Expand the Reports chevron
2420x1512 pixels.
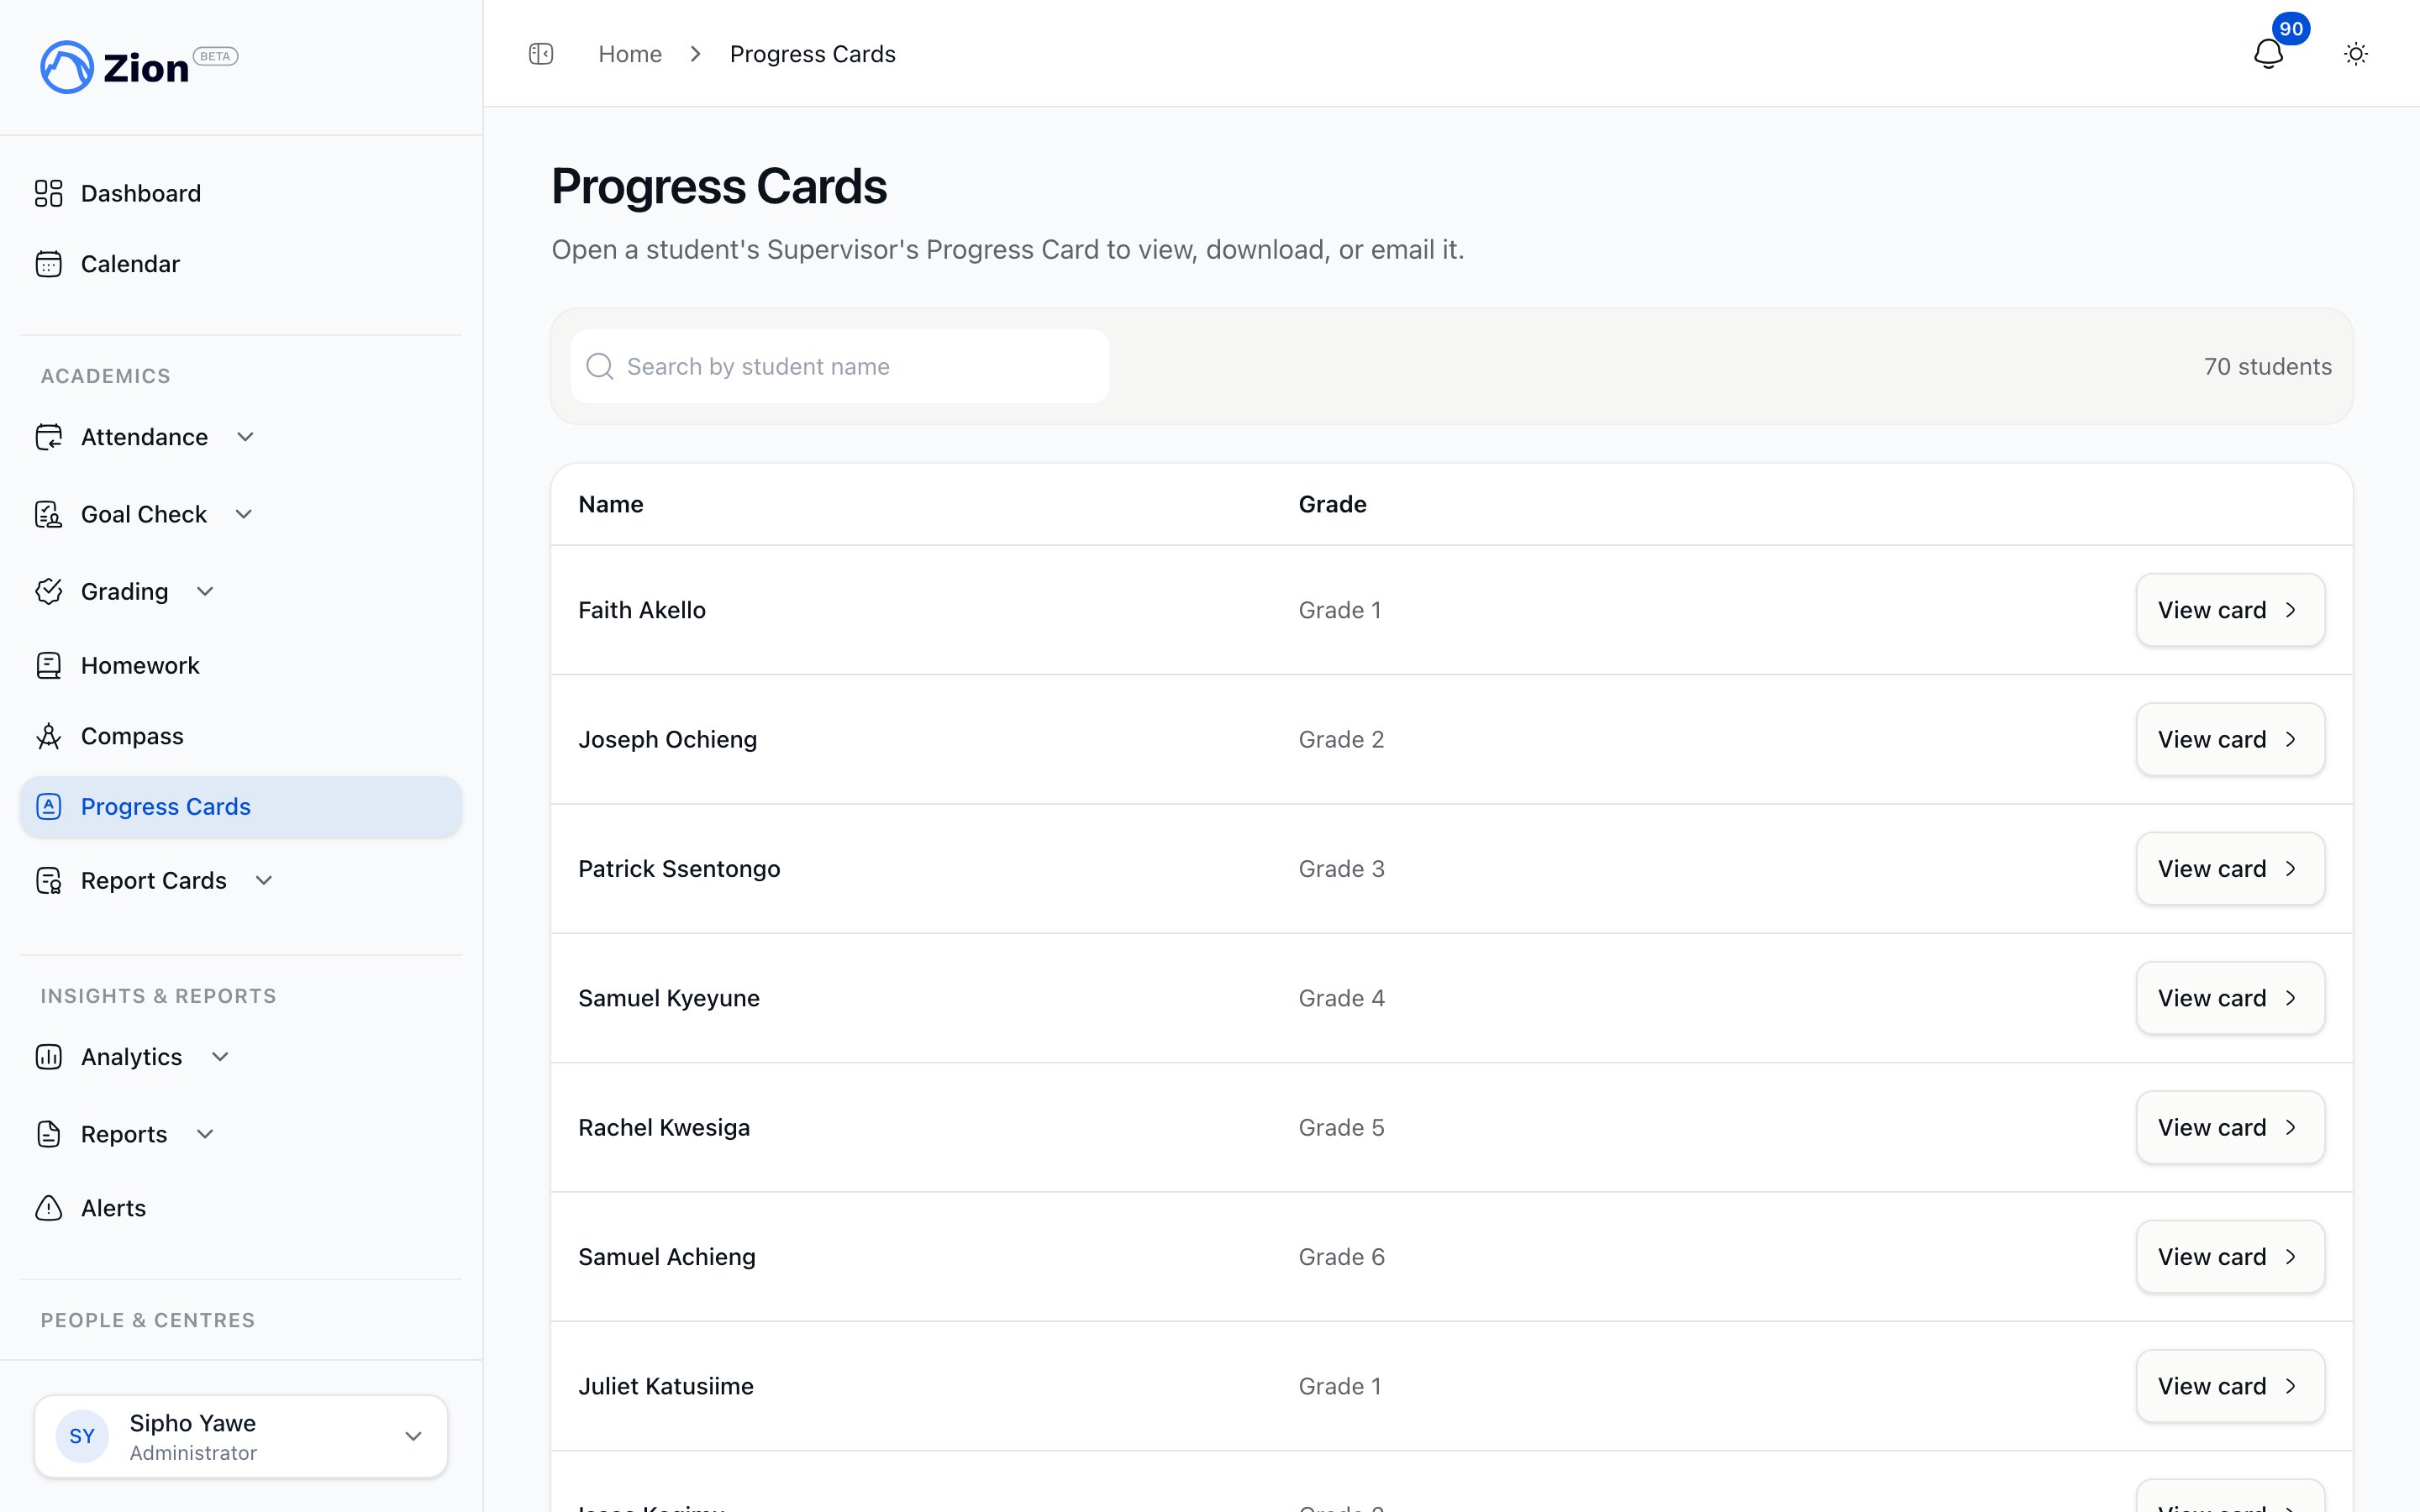pyautogui.click(x=205, y=1134)
